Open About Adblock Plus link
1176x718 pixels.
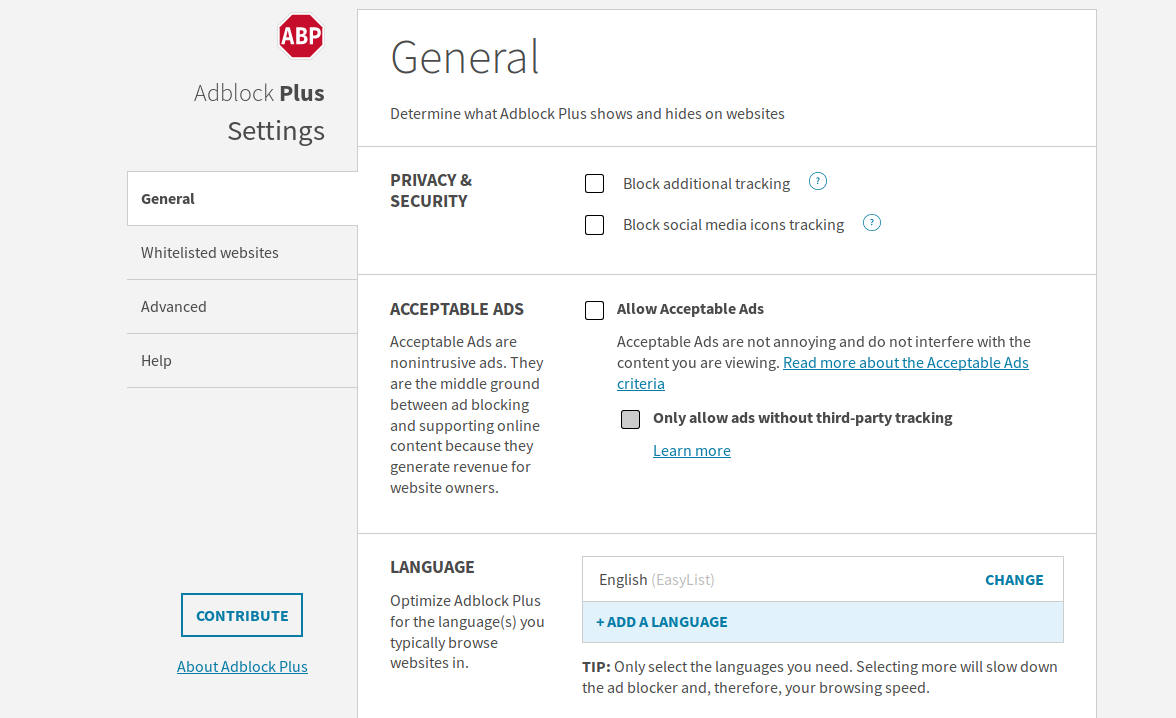tap(242, 666)
